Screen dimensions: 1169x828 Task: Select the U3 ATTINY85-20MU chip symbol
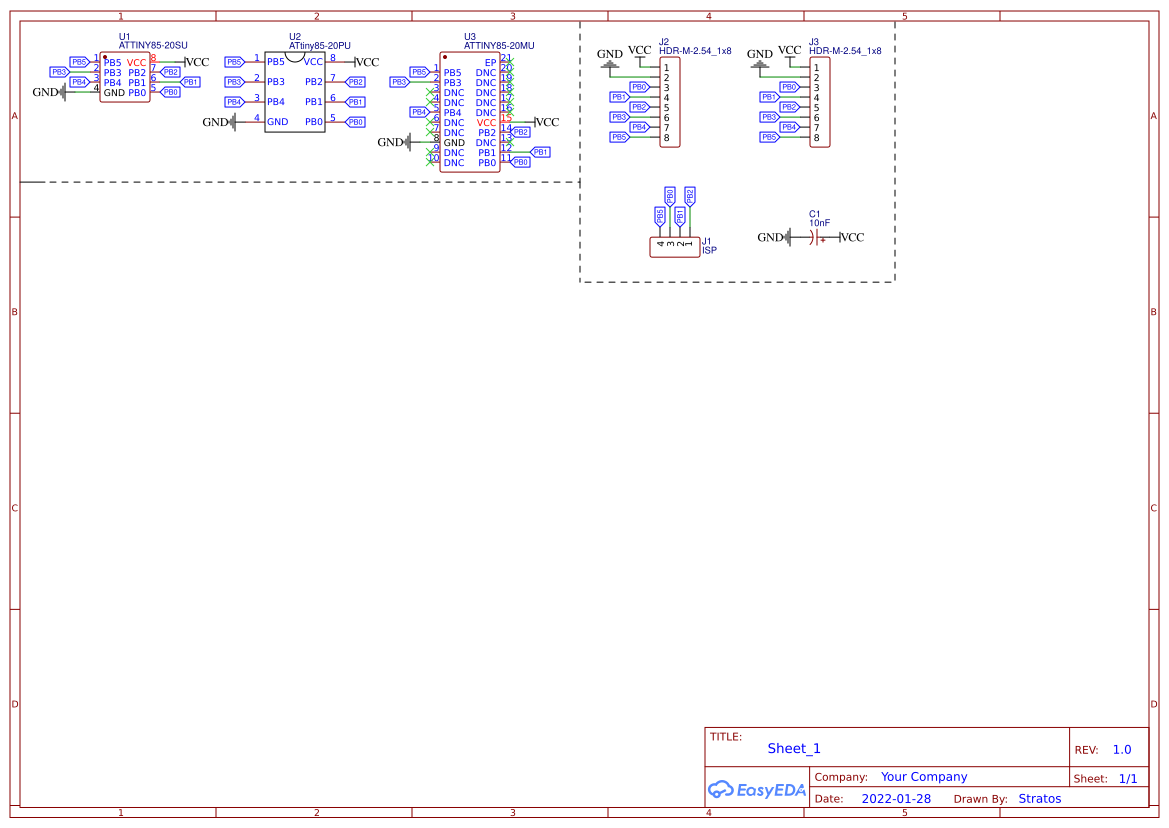point(469,110)
